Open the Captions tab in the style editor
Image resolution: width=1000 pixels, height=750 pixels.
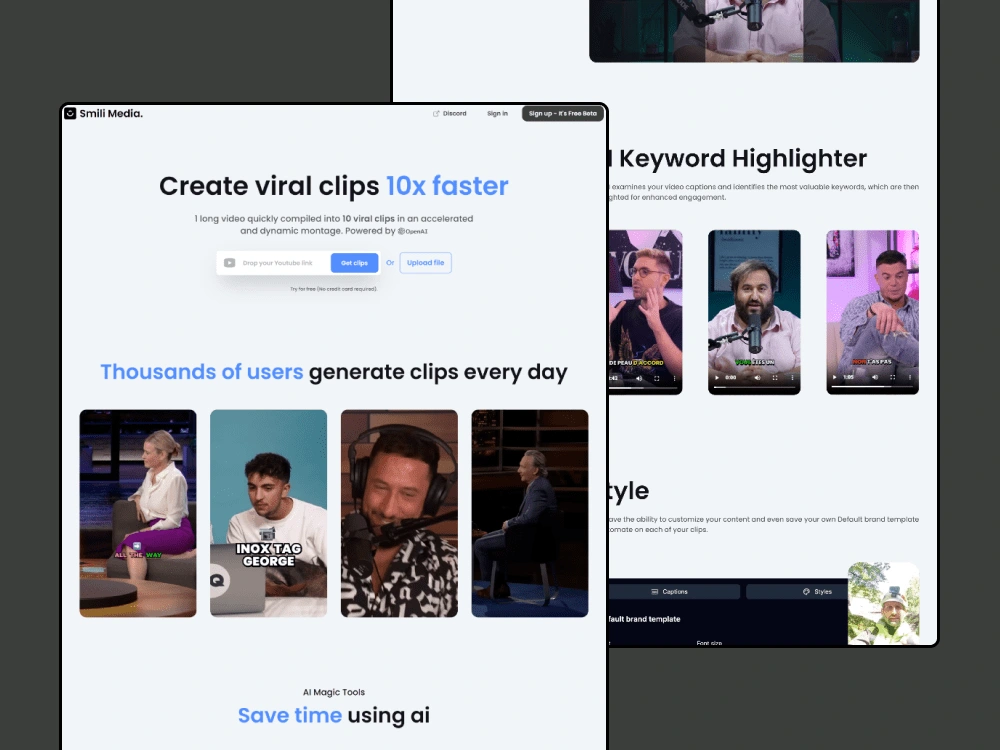tap(673, 592)
